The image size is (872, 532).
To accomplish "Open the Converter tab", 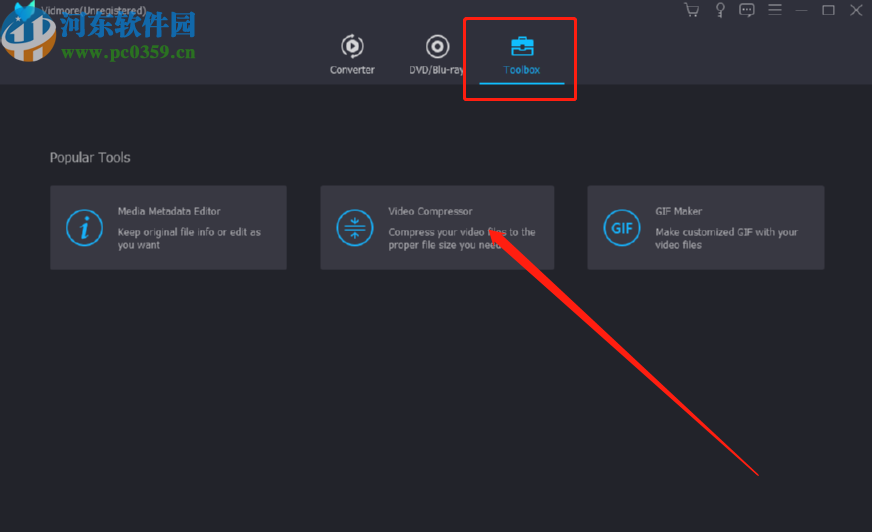I will pyautogui.click(x=352, y=54).
